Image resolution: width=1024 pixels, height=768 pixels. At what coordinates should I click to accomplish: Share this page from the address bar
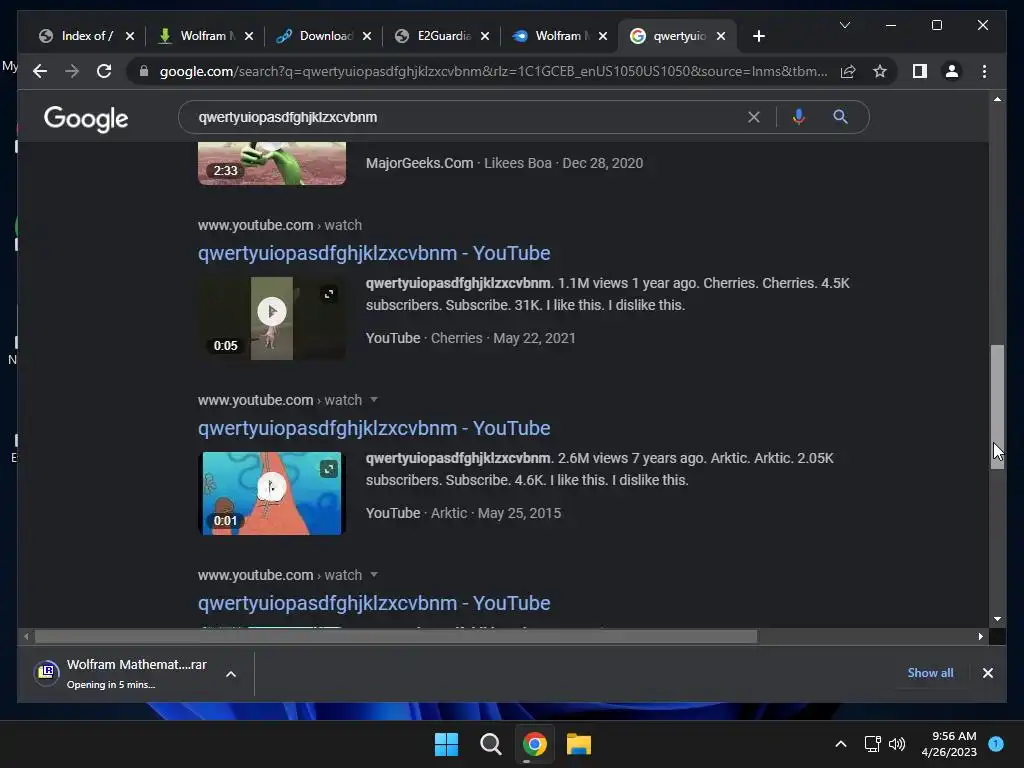pos(848,71)
